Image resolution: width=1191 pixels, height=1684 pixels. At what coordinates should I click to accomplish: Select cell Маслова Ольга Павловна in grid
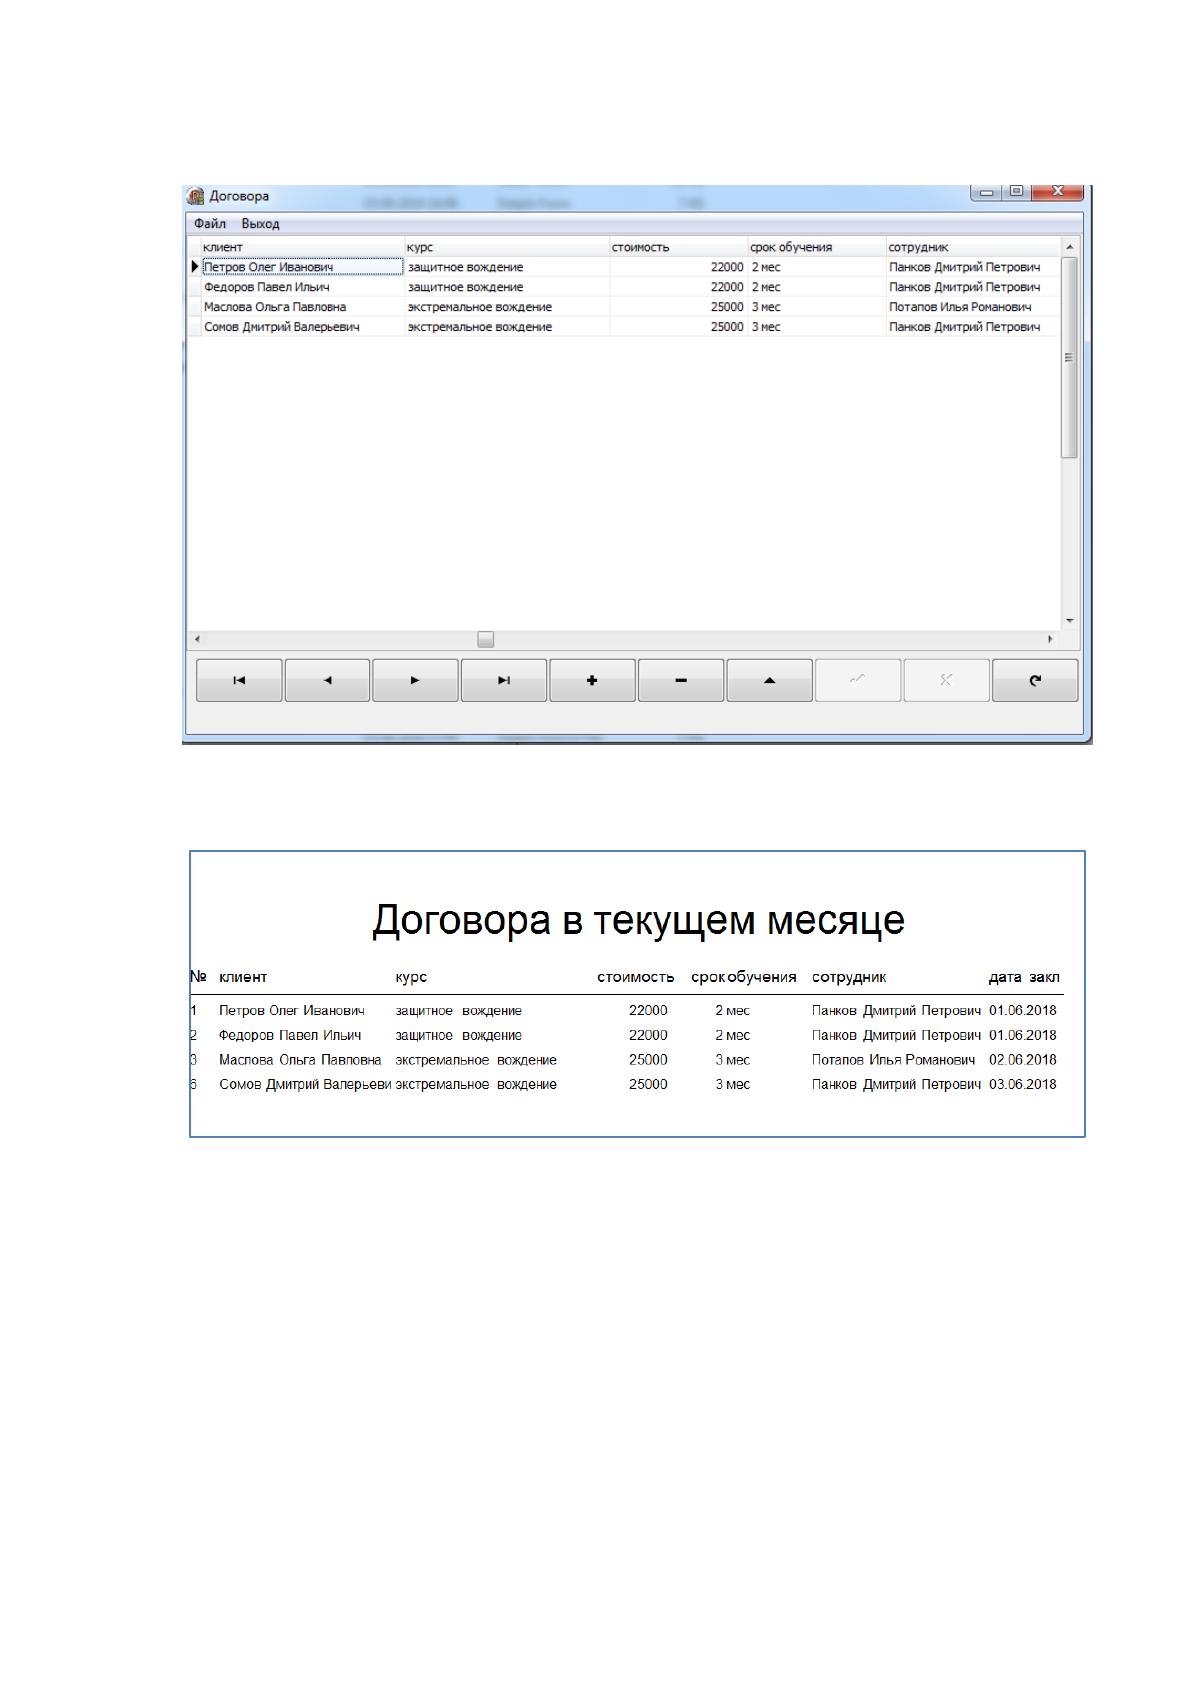(303, 307)
